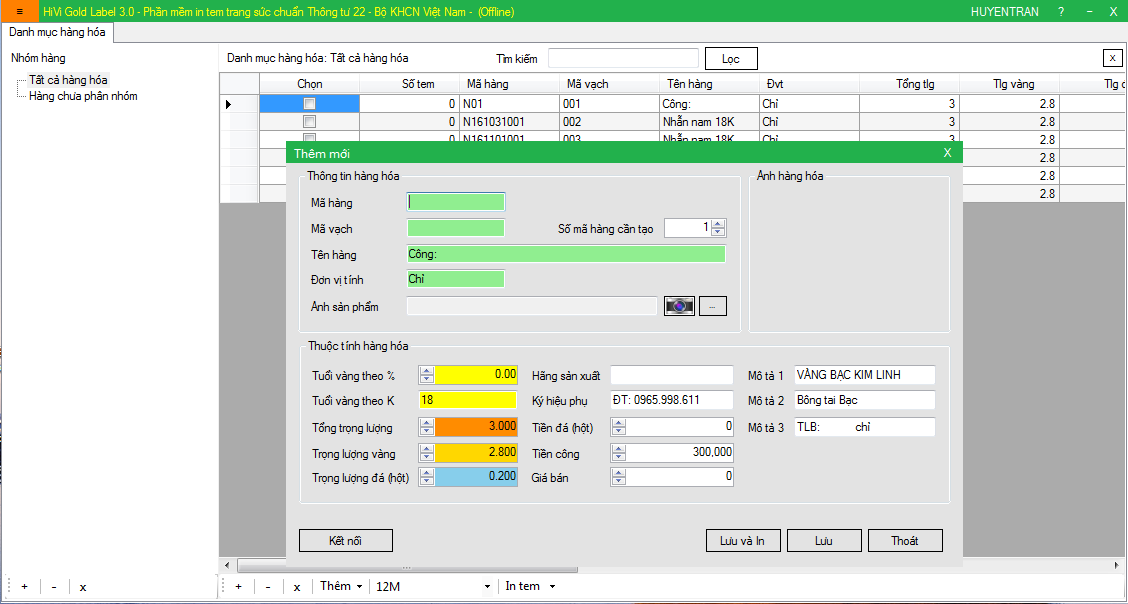Viewport: 1128px width, 604px height.
Task: Click the Lưu và In button
Action: click(742, 541)
